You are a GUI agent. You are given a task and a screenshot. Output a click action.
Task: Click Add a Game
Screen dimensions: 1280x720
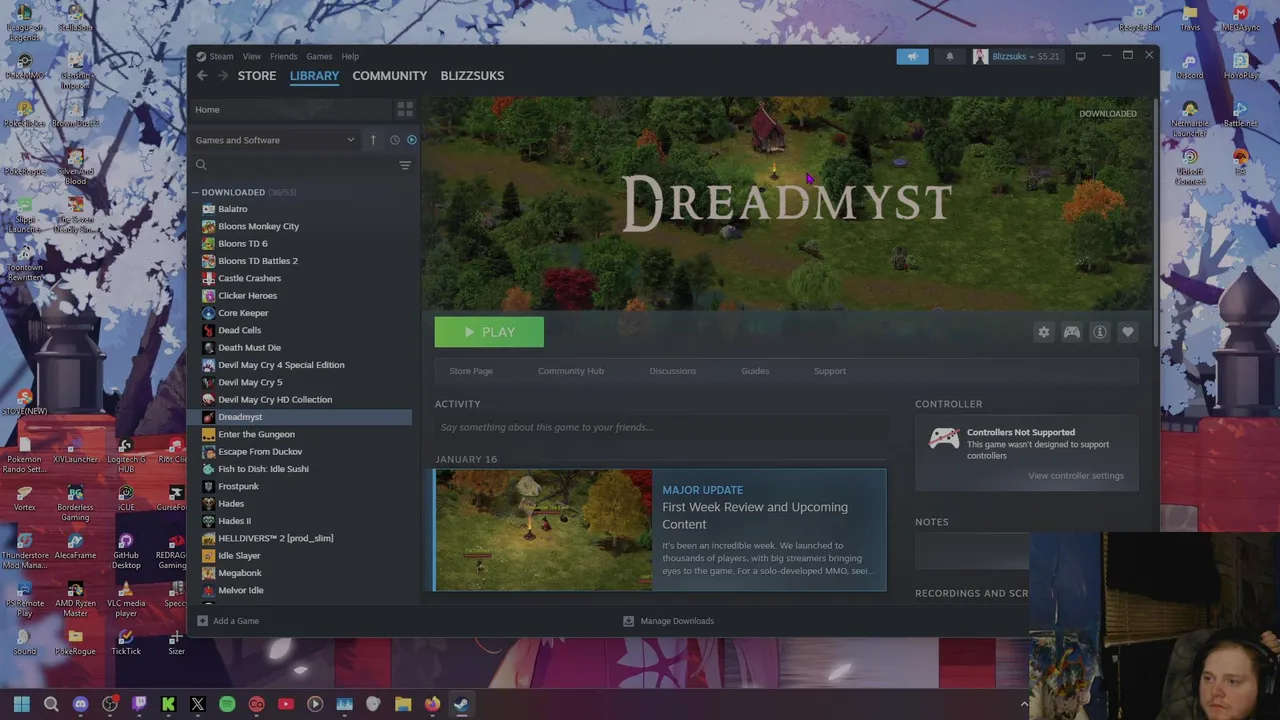tap(228, 621)
